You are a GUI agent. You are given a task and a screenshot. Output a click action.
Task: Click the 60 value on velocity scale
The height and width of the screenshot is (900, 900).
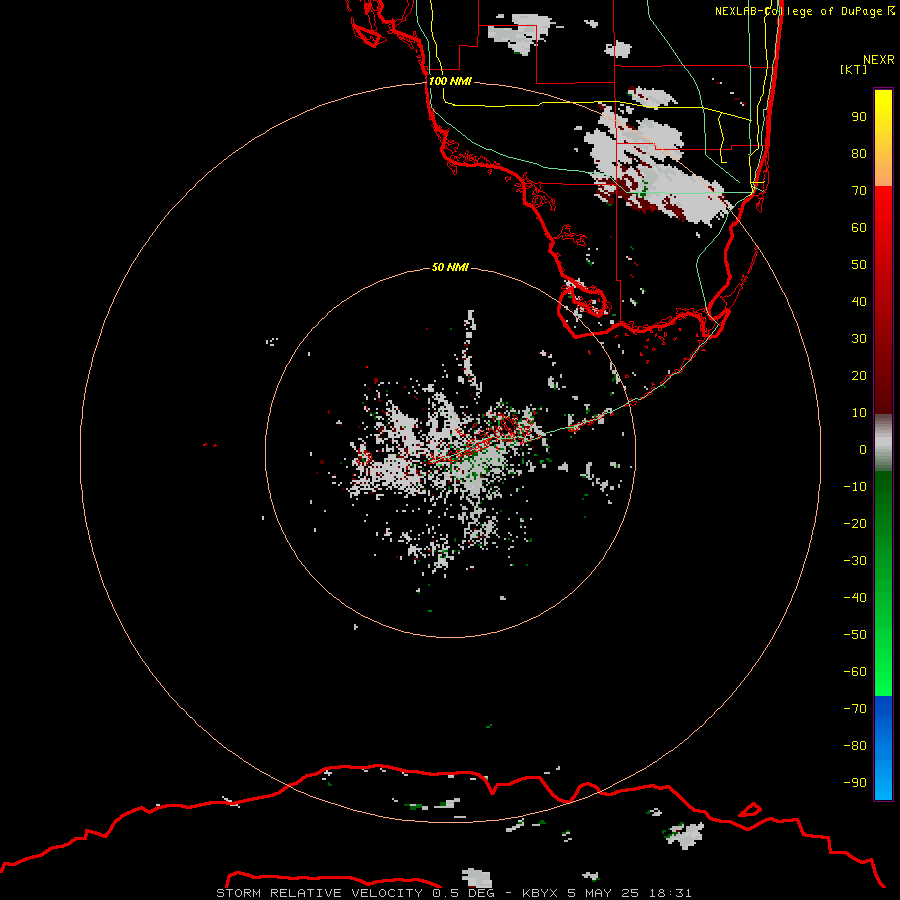click(x=859, y=227)
